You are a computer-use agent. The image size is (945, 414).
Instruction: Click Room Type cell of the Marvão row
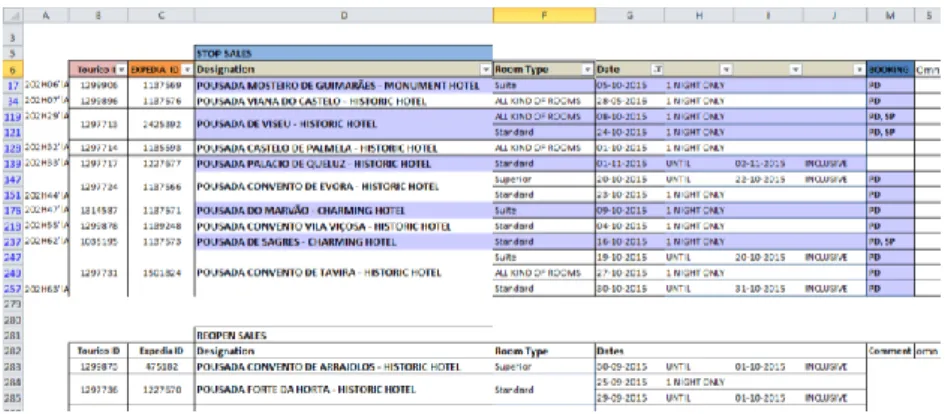pyautogui.click(x=544, y=211)
